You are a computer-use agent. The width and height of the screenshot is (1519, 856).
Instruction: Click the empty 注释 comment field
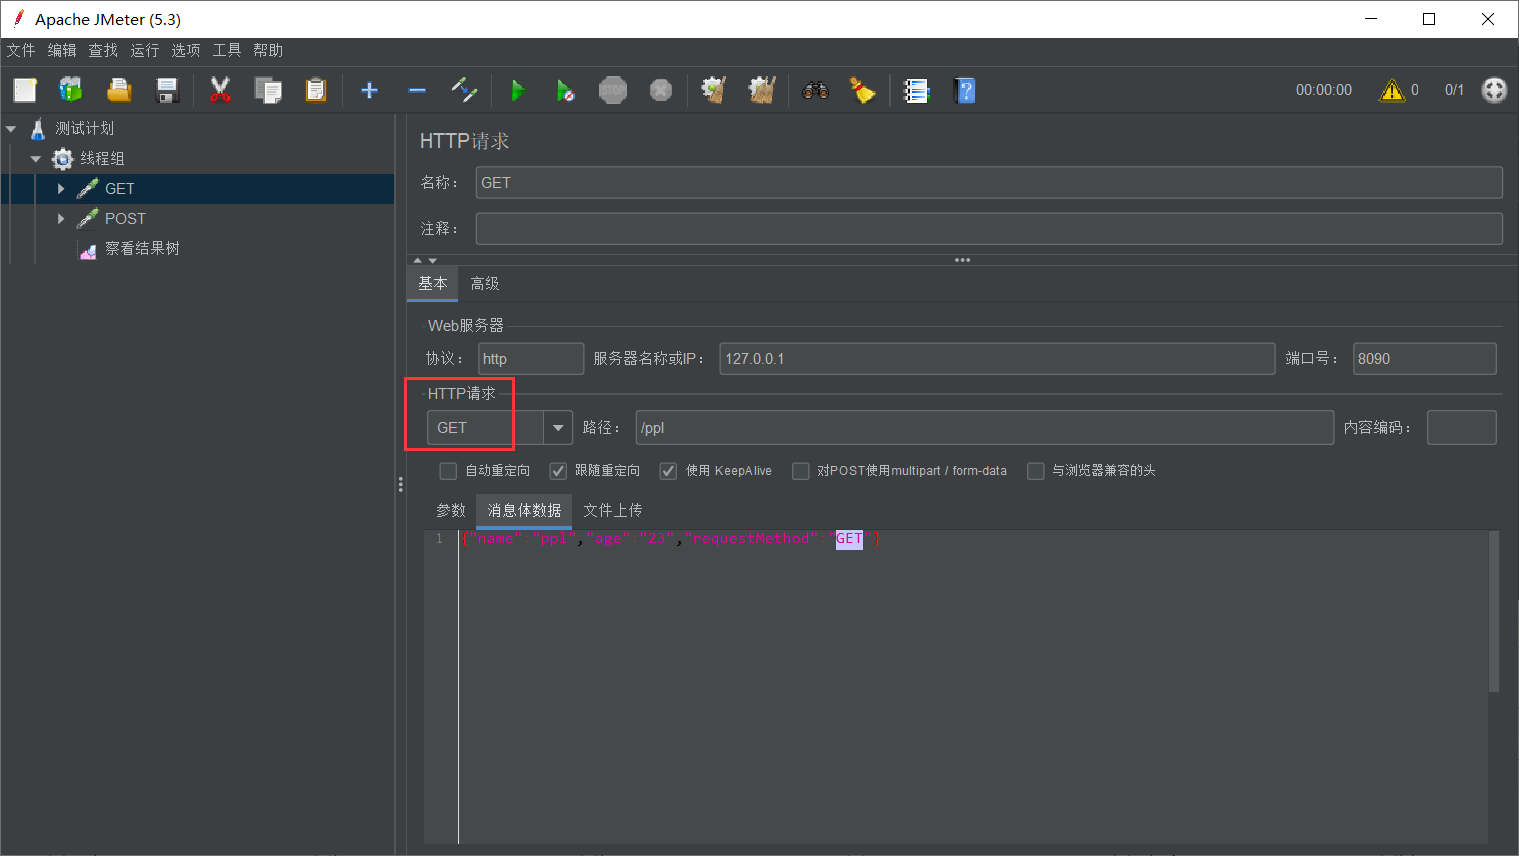pyautogui.click(x=989, y=229)
